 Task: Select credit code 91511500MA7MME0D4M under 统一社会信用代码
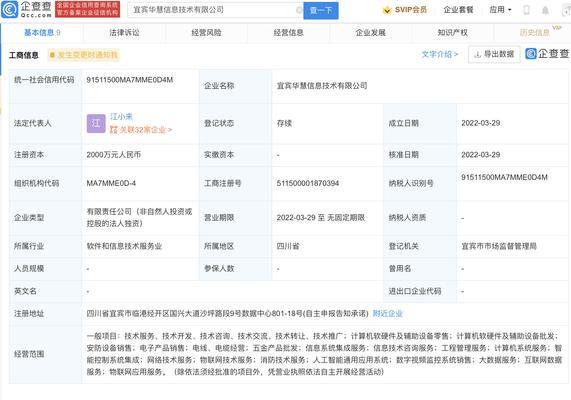(130, 80)
